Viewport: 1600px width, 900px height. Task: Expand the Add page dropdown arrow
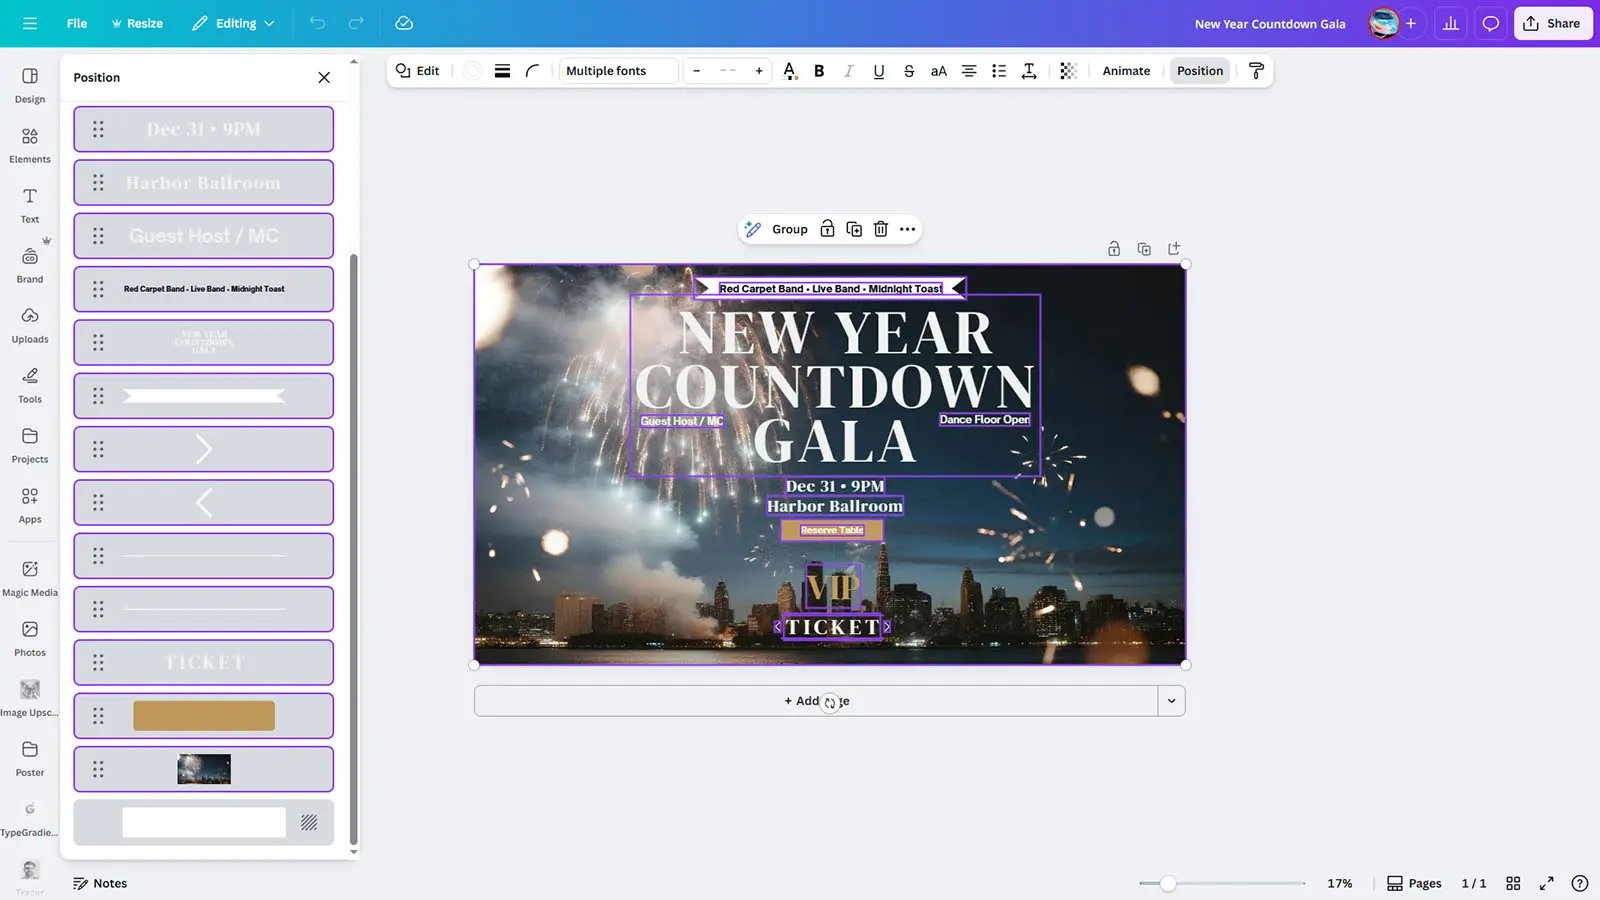coord(1171,701)
